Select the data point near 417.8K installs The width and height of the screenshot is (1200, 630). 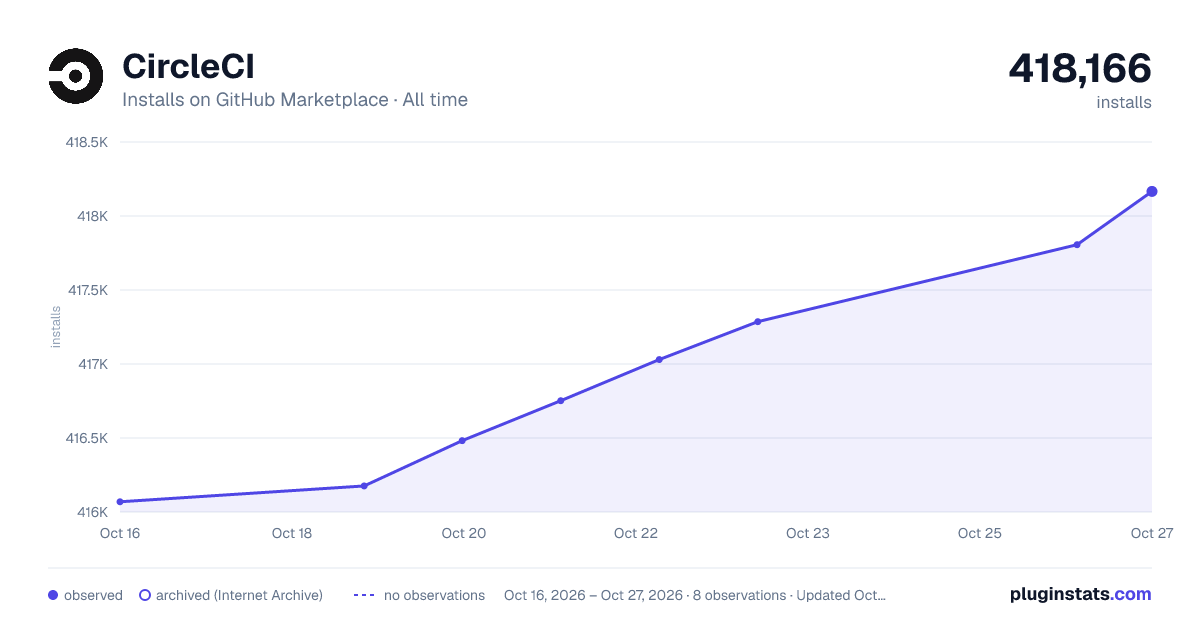(1077, 245)
